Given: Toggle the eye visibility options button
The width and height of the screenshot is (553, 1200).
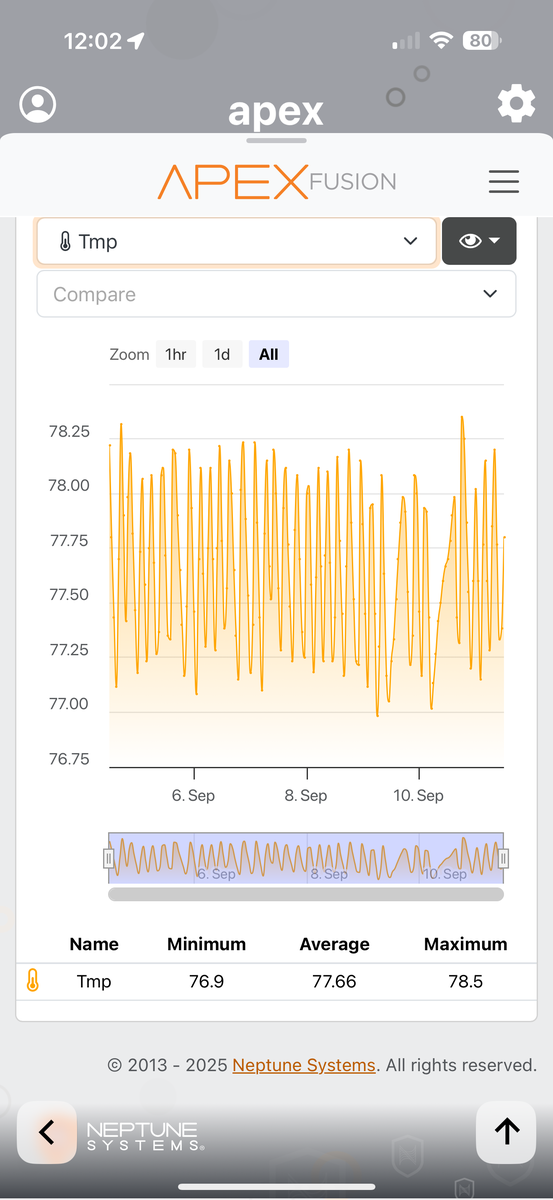Looking at the screenshot, I should 479,241.
